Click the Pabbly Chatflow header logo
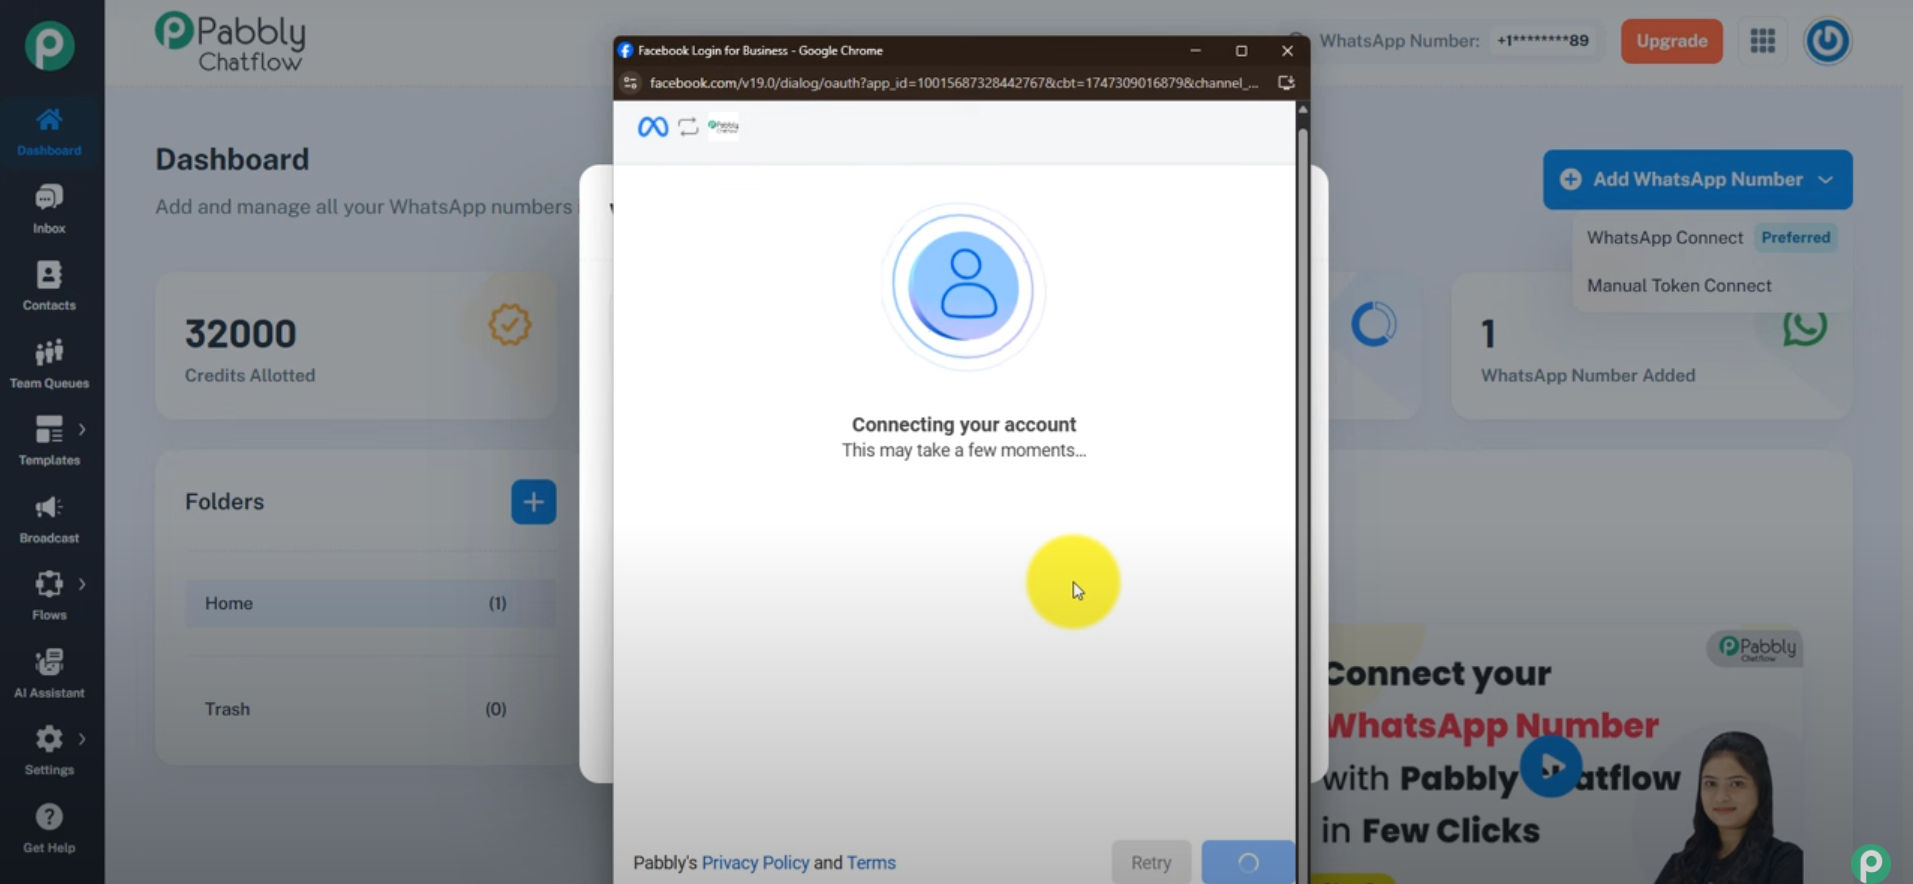This screenshot has width=1913, height=884. [x=230, y=42]
